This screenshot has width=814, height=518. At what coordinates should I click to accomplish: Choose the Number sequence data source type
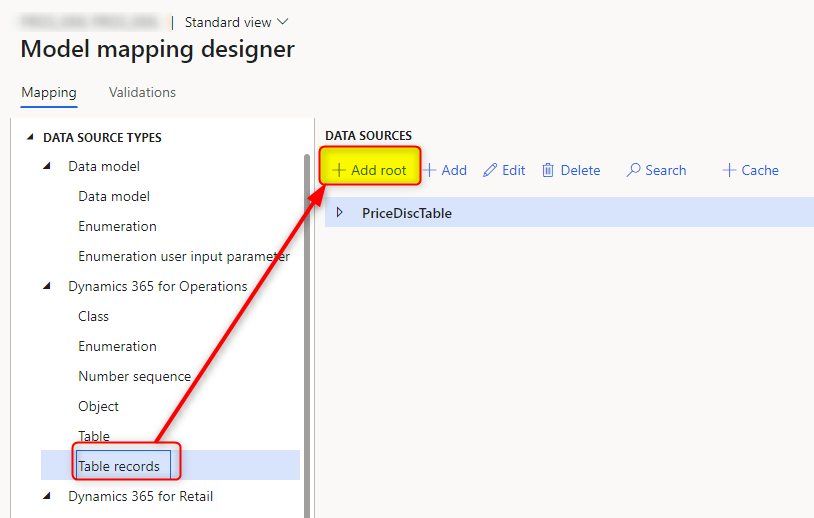pos(134,376)
